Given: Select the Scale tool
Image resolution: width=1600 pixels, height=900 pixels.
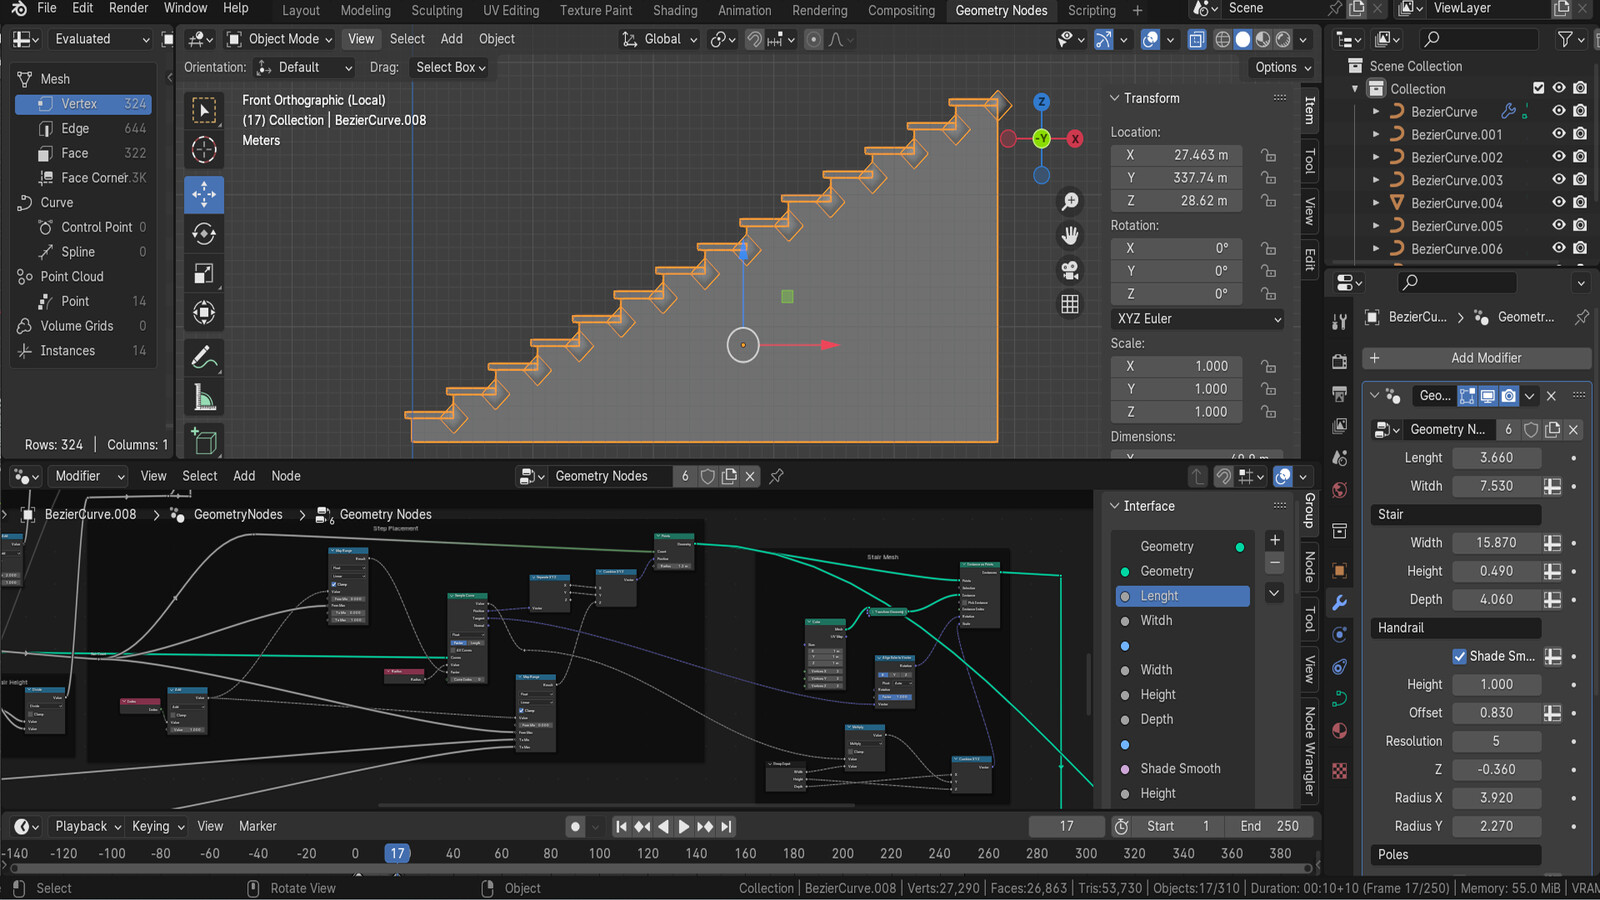Looking at the screenshot, I should 204,273.
